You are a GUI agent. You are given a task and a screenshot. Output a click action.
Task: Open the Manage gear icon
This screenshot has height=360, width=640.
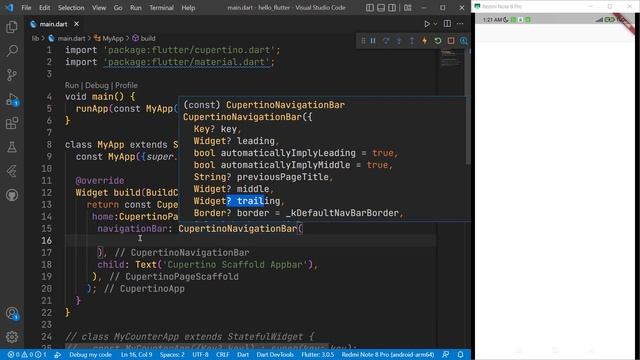tap(12, 337)
